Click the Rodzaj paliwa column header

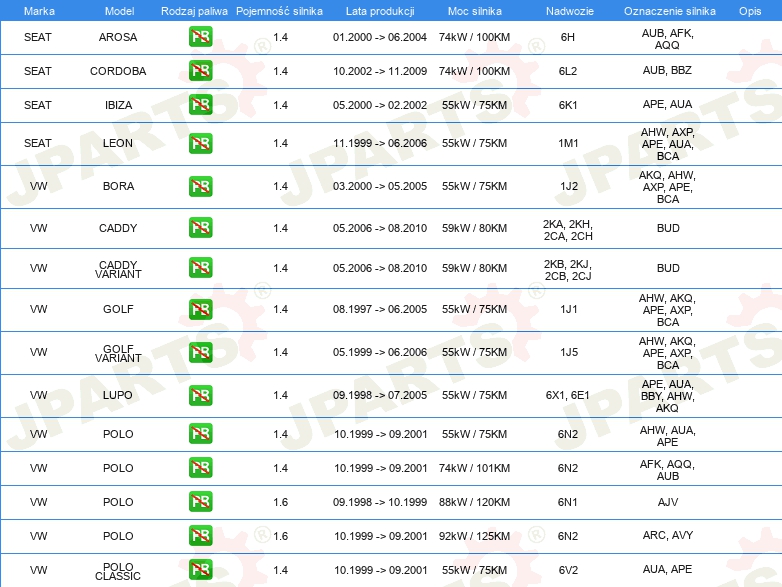coord(194,11)
